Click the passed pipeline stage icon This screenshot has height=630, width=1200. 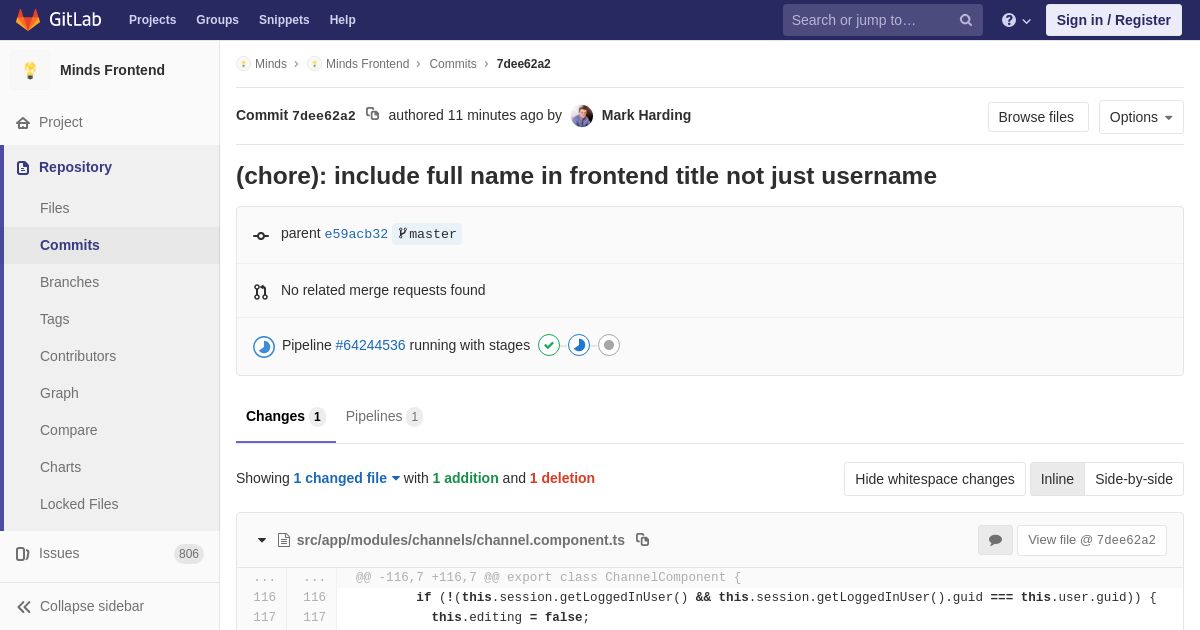click(x=549, y=345)
